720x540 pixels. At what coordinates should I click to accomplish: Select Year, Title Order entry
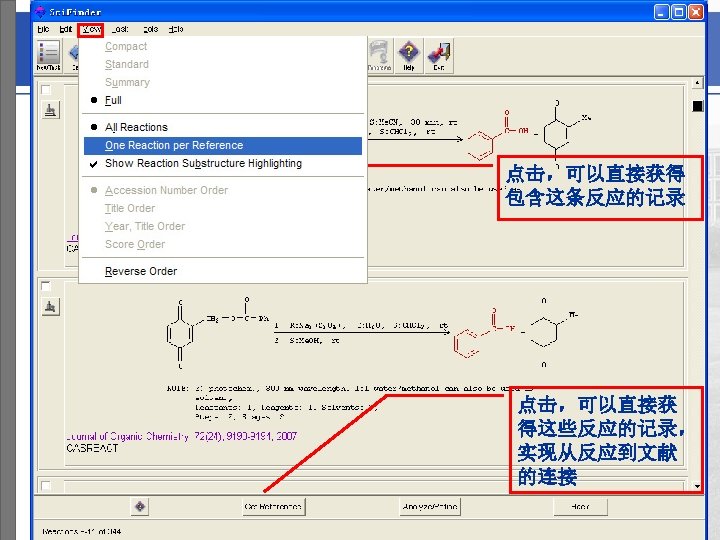(x=223, y=226)
